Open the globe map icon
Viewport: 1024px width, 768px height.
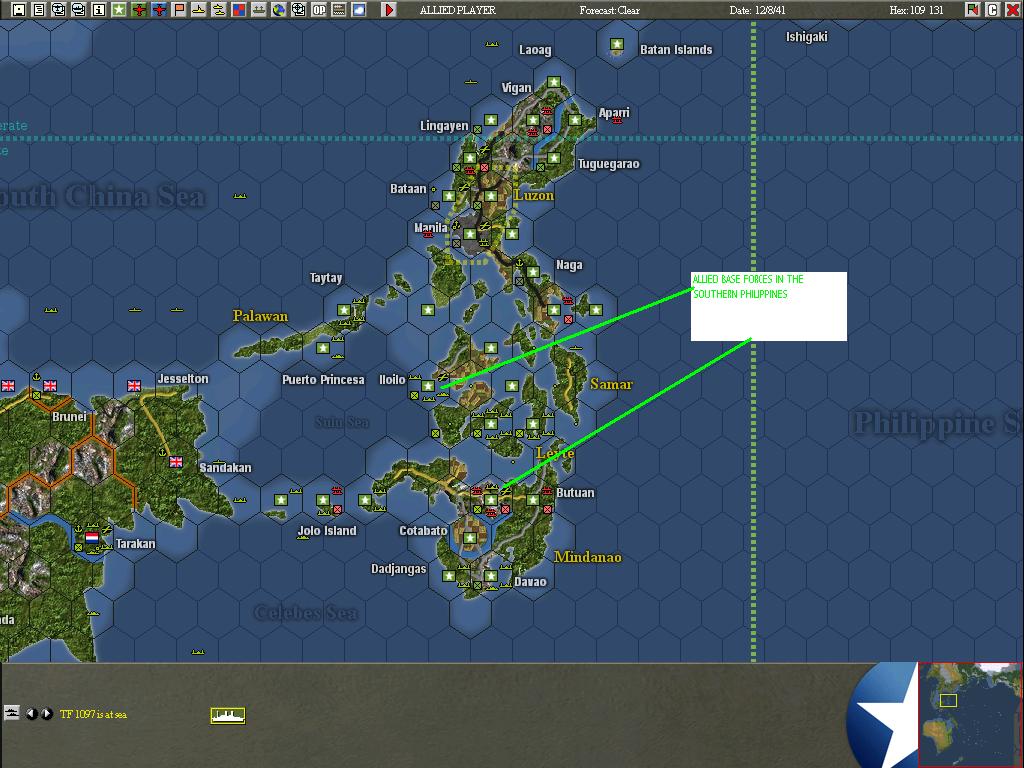(279, 10)
